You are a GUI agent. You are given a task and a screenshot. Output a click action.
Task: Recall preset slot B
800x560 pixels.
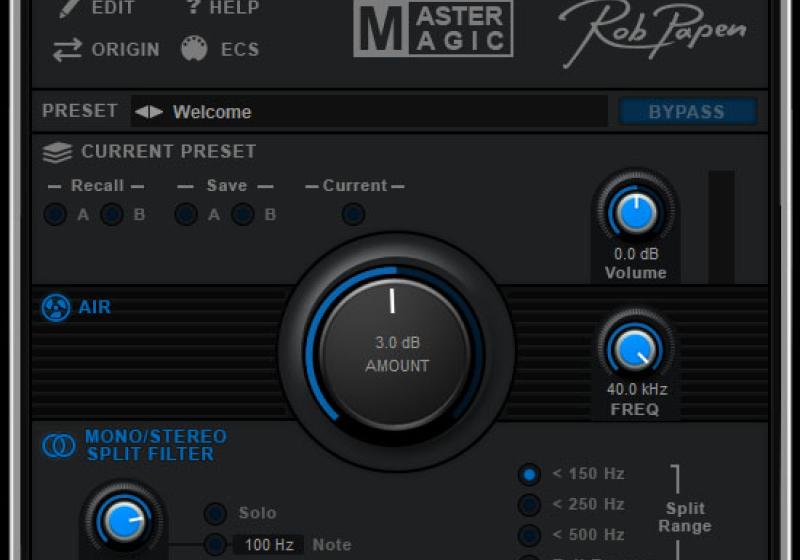pos(112,214)
